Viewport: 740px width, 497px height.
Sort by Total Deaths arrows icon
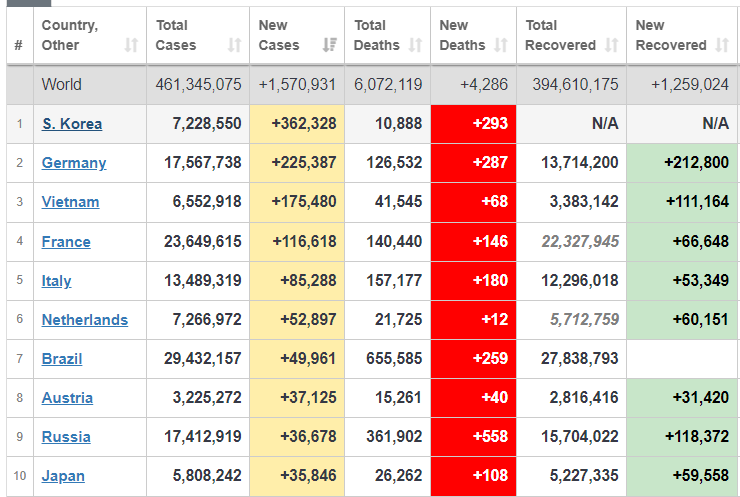415,45
